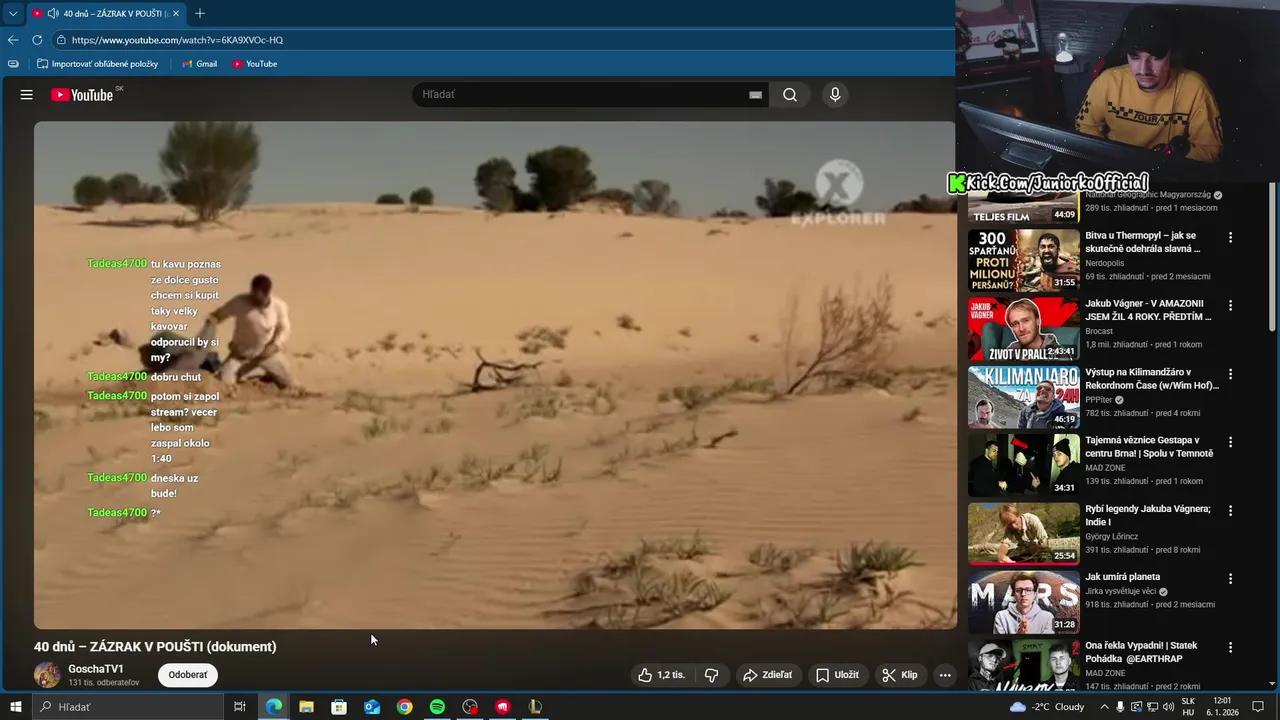This screenshot has height=720, width=1280.
Task: Expand the browser tab list chevron
Action: click(x=13, y=14)
